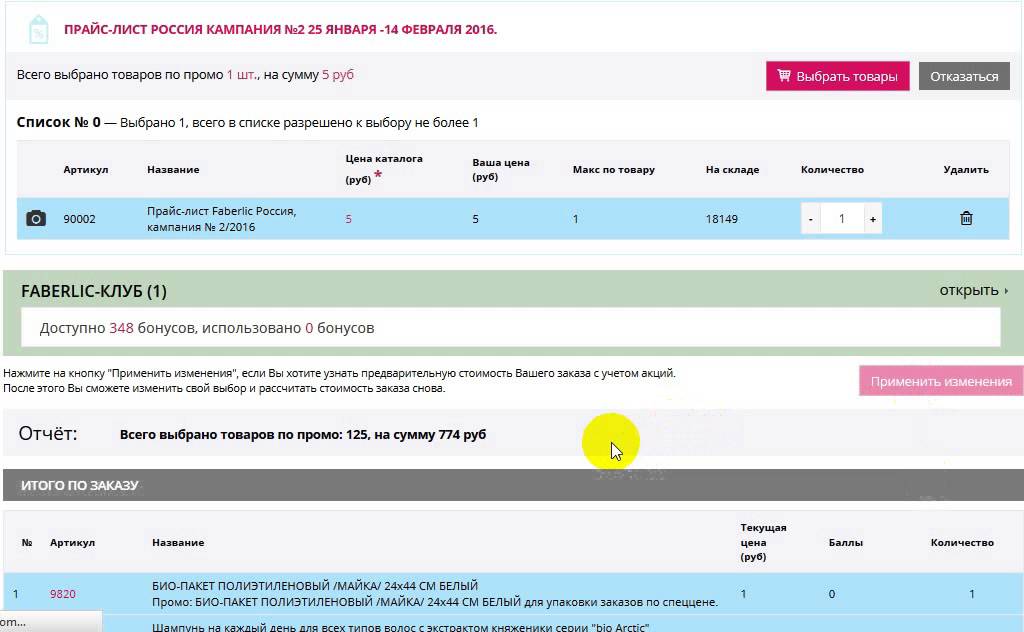Click the product name Прайс-лист Faberlic Россия
Image resolution: width=1024 pixels, height=632 pixels.
[221, 219]
